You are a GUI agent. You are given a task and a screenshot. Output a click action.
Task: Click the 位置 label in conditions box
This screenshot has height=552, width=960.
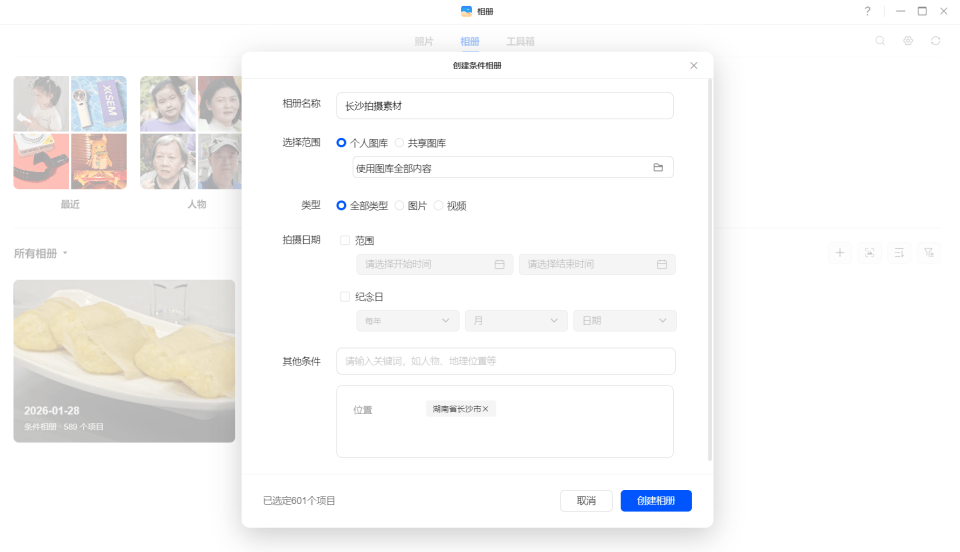tap(362, 410)
